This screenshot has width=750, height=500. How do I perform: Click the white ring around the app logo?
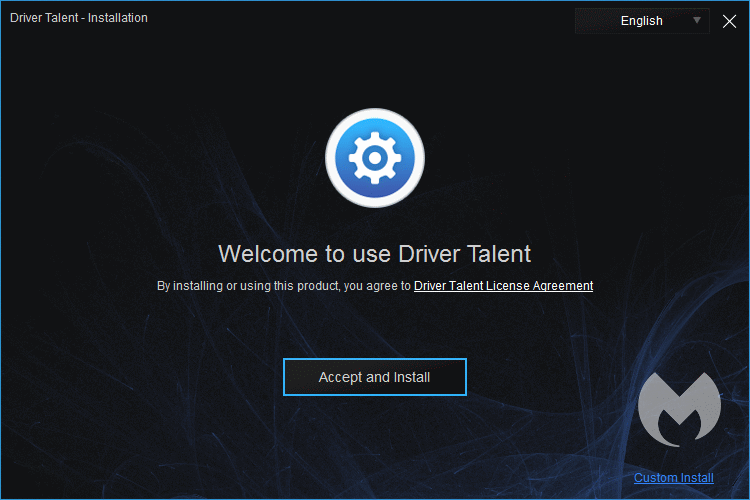375,112
